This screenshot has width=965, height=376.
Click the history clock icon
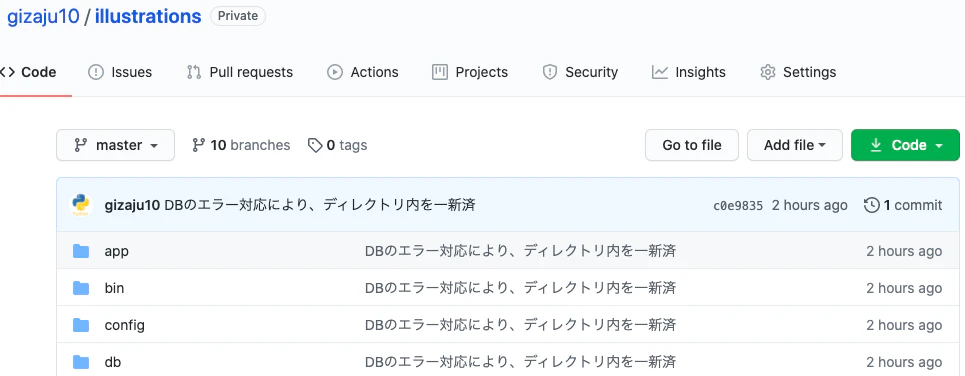[872, 205]
